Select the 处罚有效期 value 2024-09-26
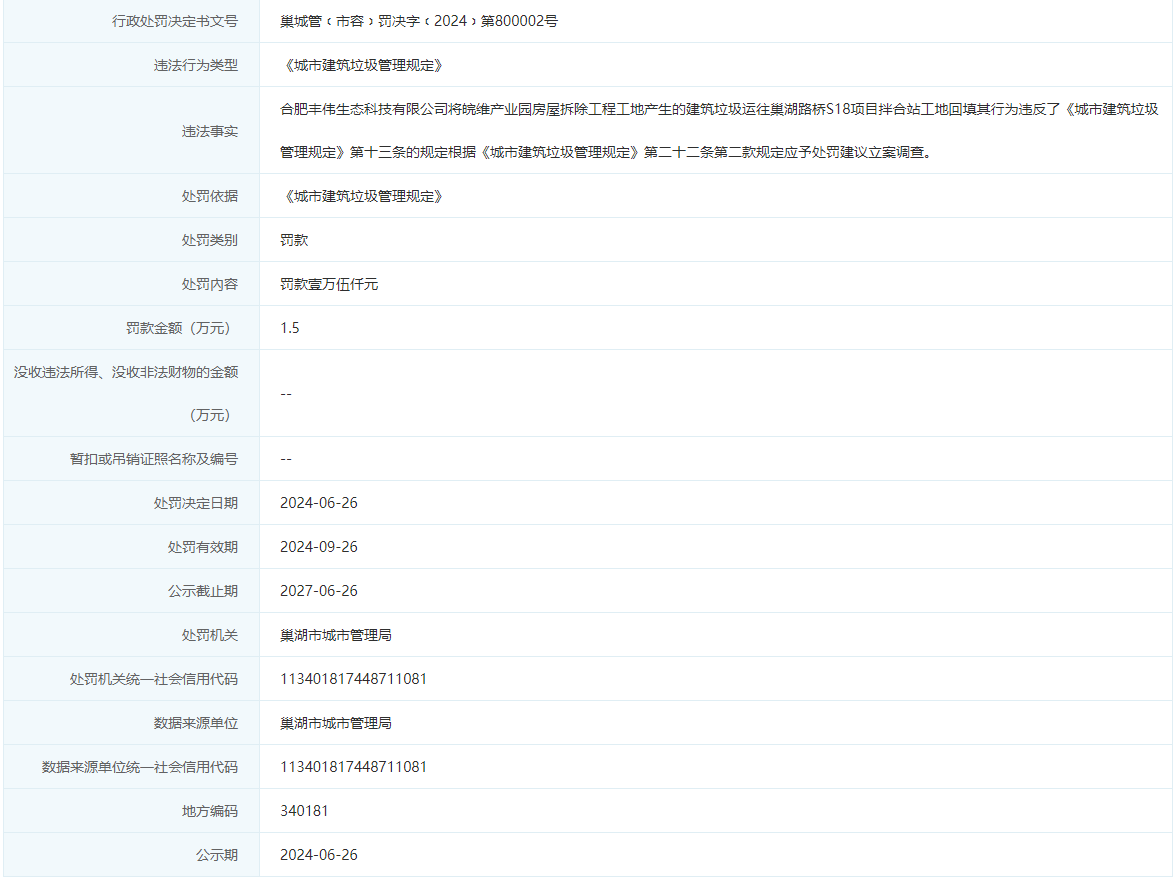This screenshot has height=877, width=1176. tap(322, 546)
